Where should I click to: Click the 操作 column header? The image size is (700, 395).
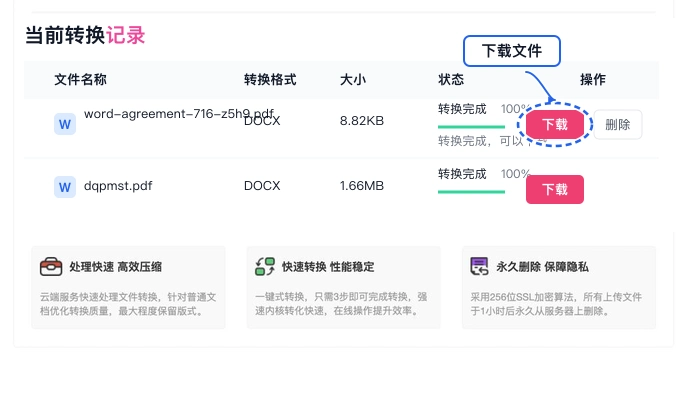tap(593, 80)
